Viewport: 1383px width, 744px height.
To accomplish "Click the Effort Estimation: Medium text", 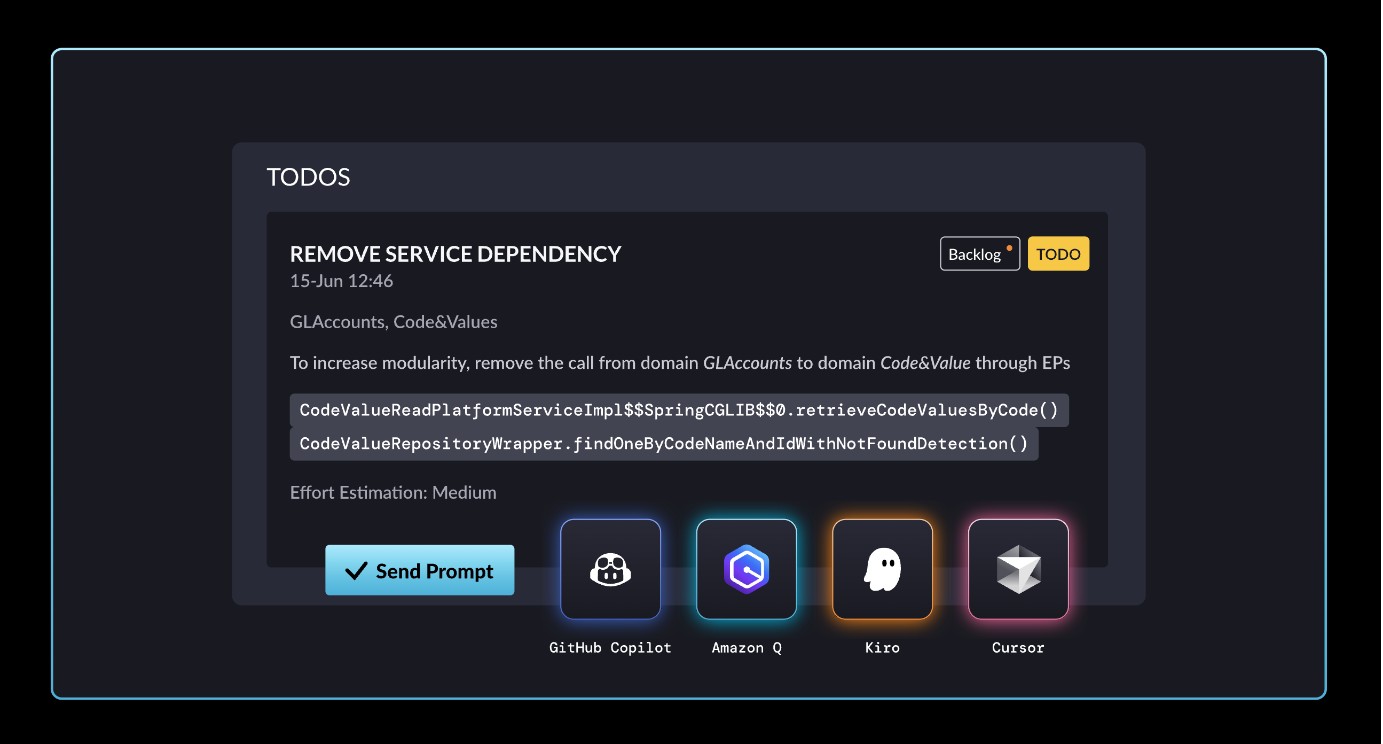I will [x=393, y=493].
